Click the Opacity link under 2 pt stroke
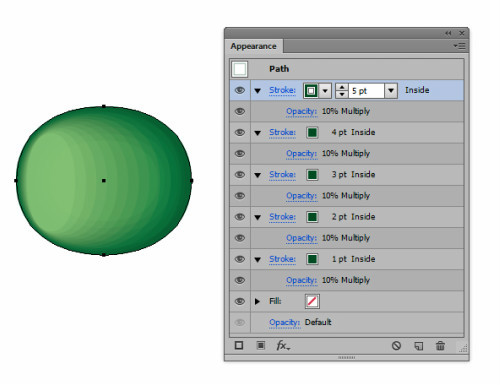 [x=301, y=238]
